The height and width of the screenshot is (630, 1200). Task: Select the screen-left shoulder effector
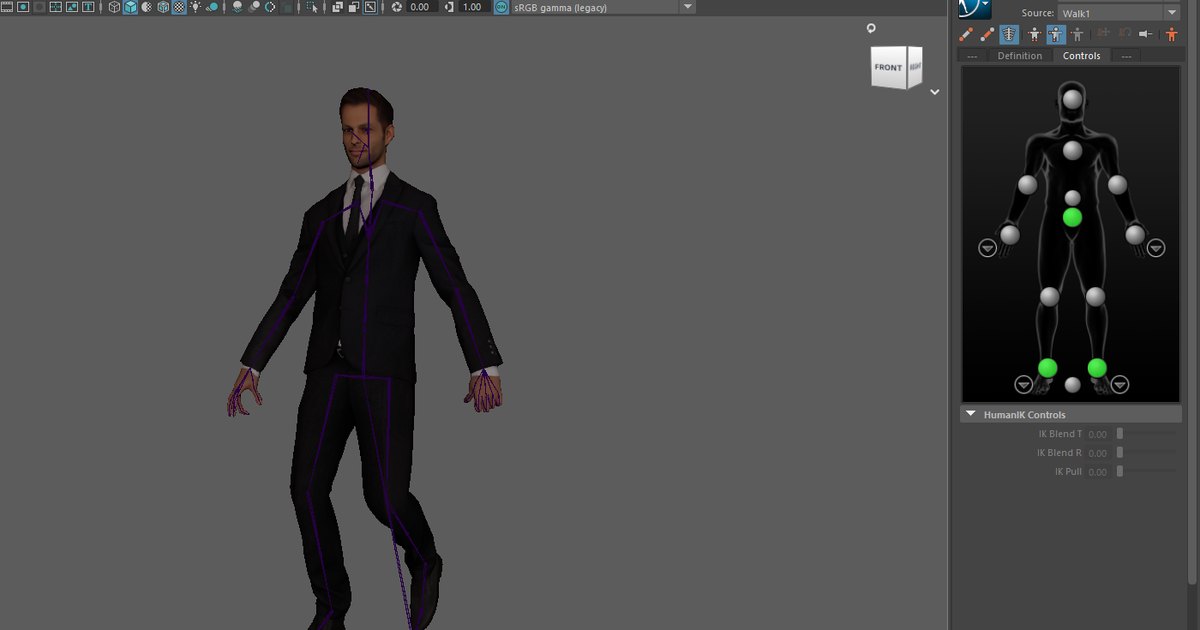click(1027, 184)
